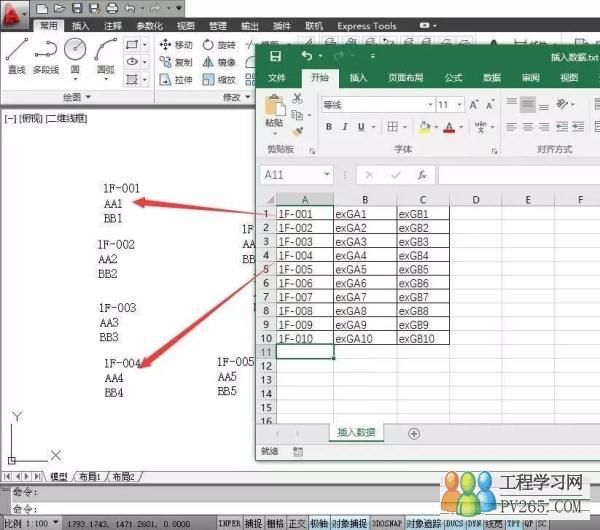Click the AutoCAD Plot/Print icon
This screenshot has height=530, width=600.
point(111,8)
